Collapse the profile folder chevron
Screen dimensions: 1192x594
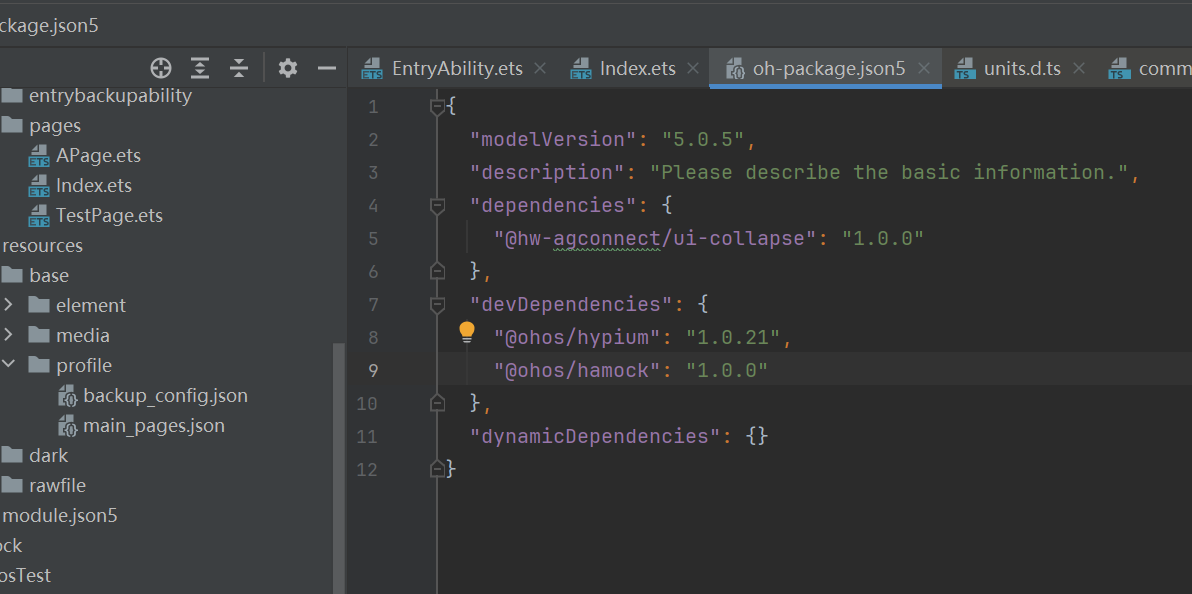point(8,365)
